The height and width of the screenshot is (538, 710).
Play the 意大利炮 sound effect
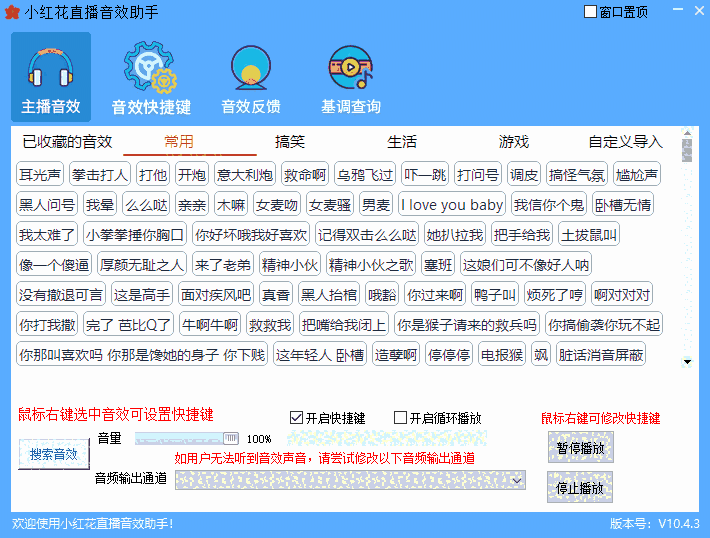point(245,174)
